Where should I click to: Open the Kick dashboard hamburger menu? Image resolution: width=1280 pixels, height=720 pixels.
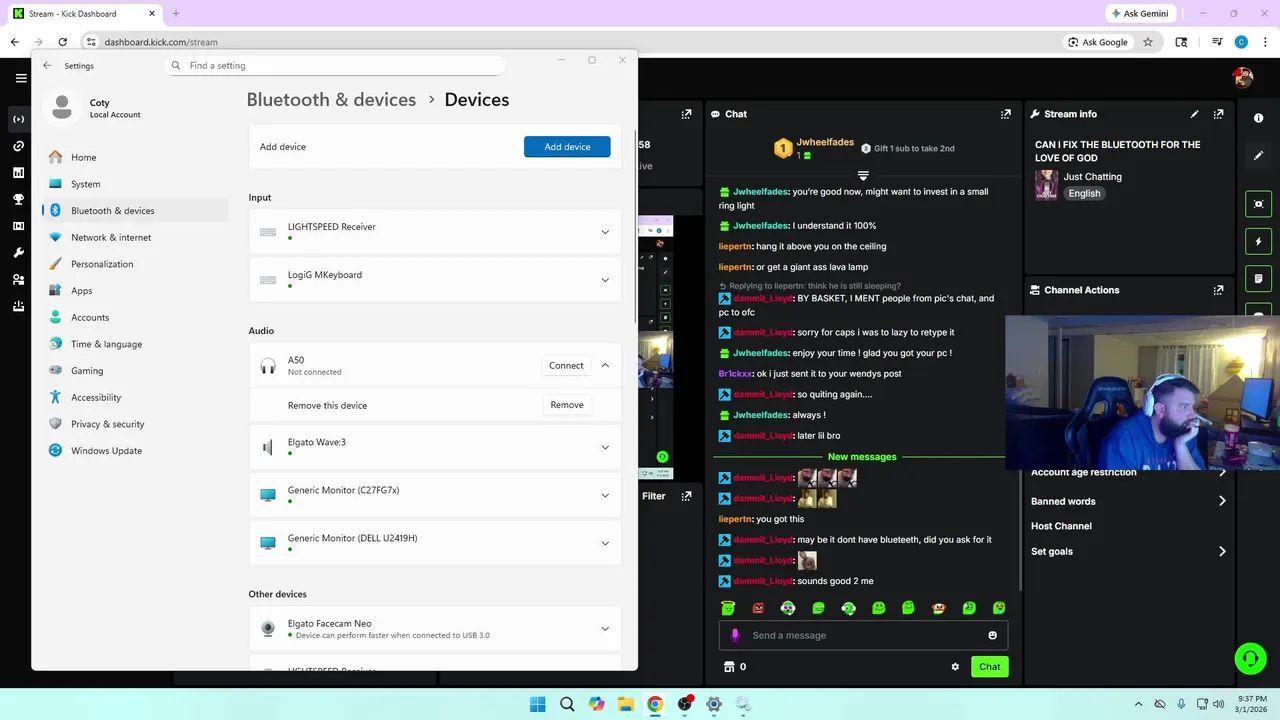[20, 78]
